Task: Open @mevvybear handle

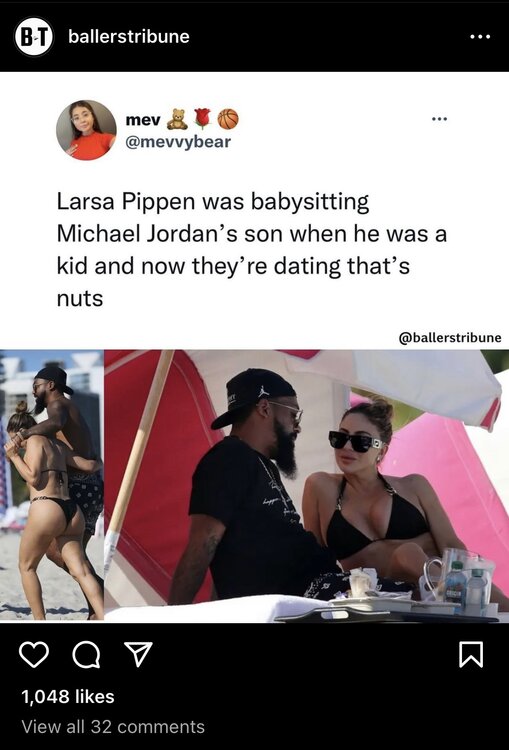Action: coord(178,142)
